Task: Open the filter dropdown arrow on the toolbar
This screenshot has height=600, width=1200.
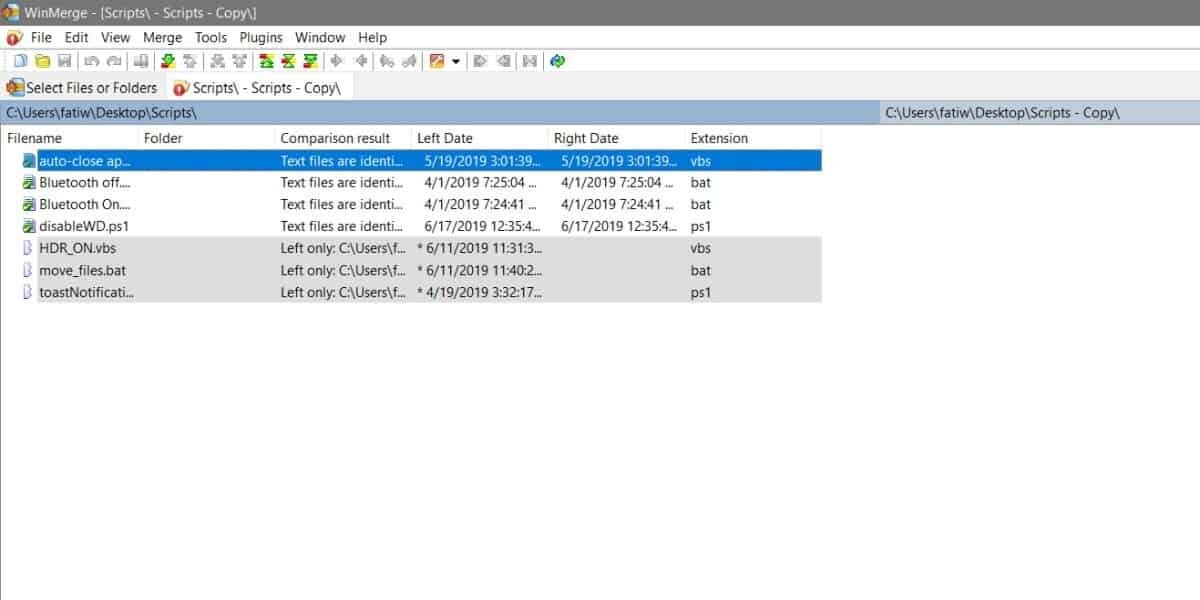Action: pos(456,60)
